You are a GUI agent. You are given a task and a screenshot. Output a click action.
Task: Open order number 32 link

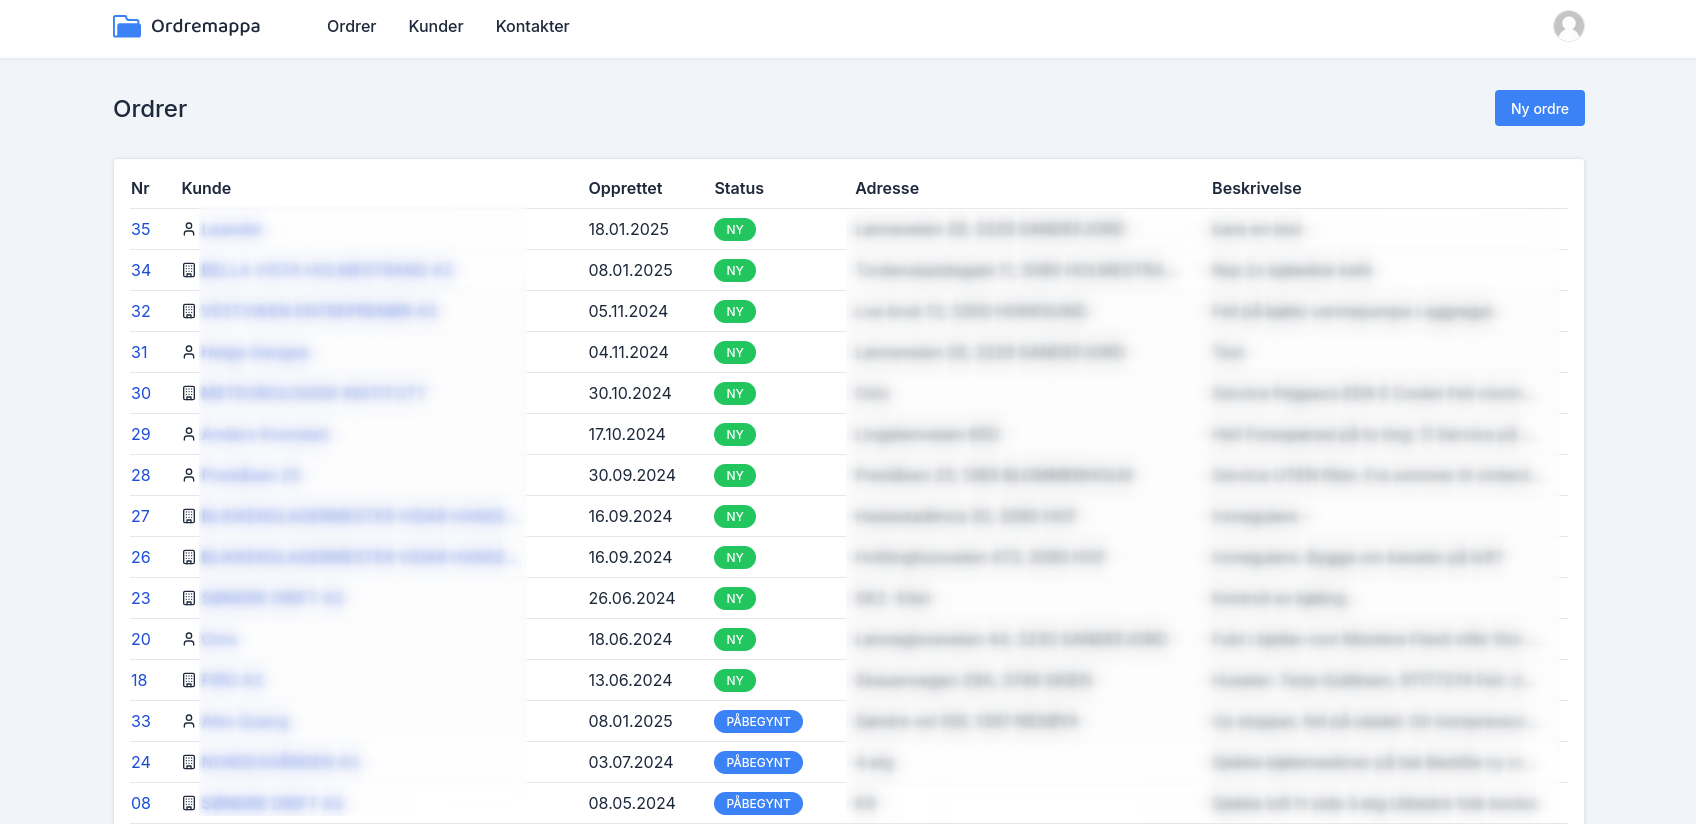141,312
